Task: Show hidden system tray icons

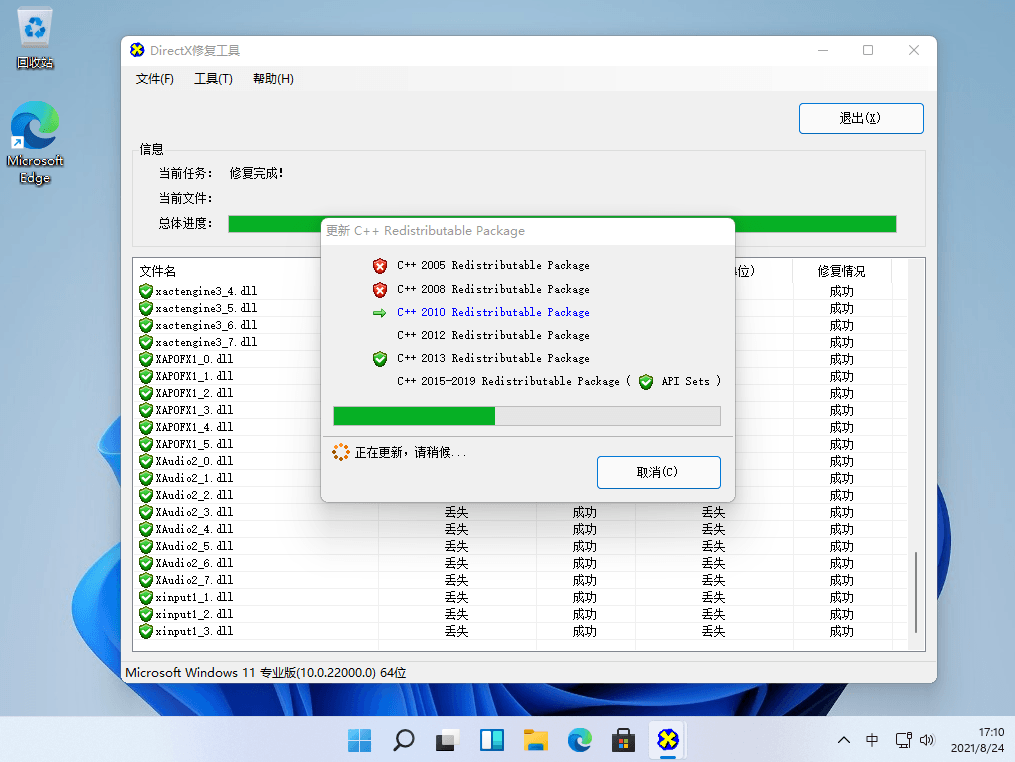Action: [843, 740]
